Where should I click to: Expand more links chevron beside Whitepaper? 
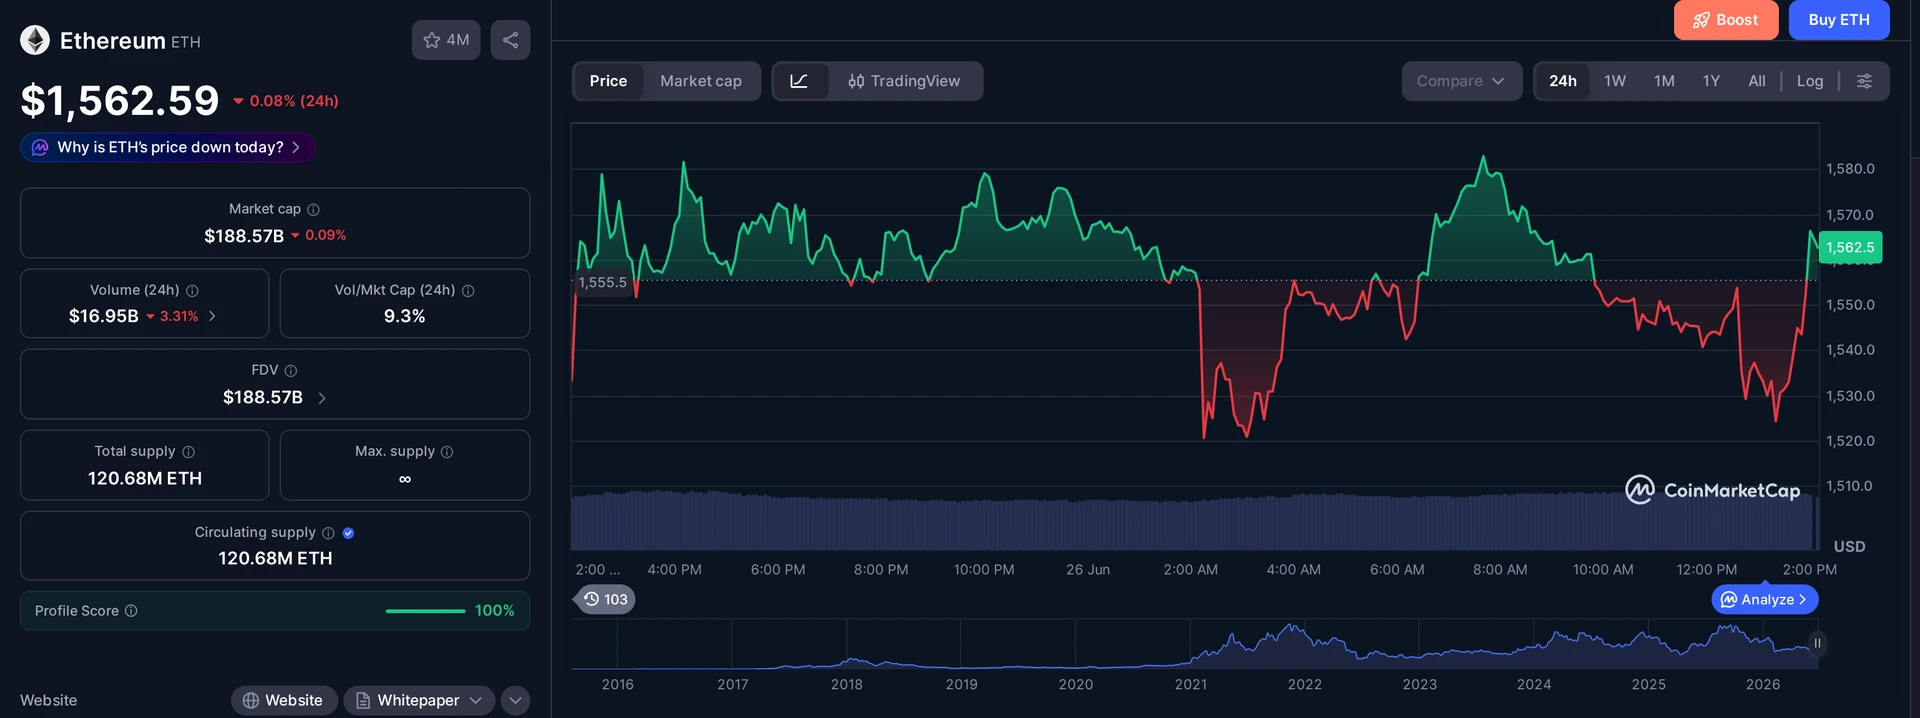pyautogui.click(x=515, y=700)
